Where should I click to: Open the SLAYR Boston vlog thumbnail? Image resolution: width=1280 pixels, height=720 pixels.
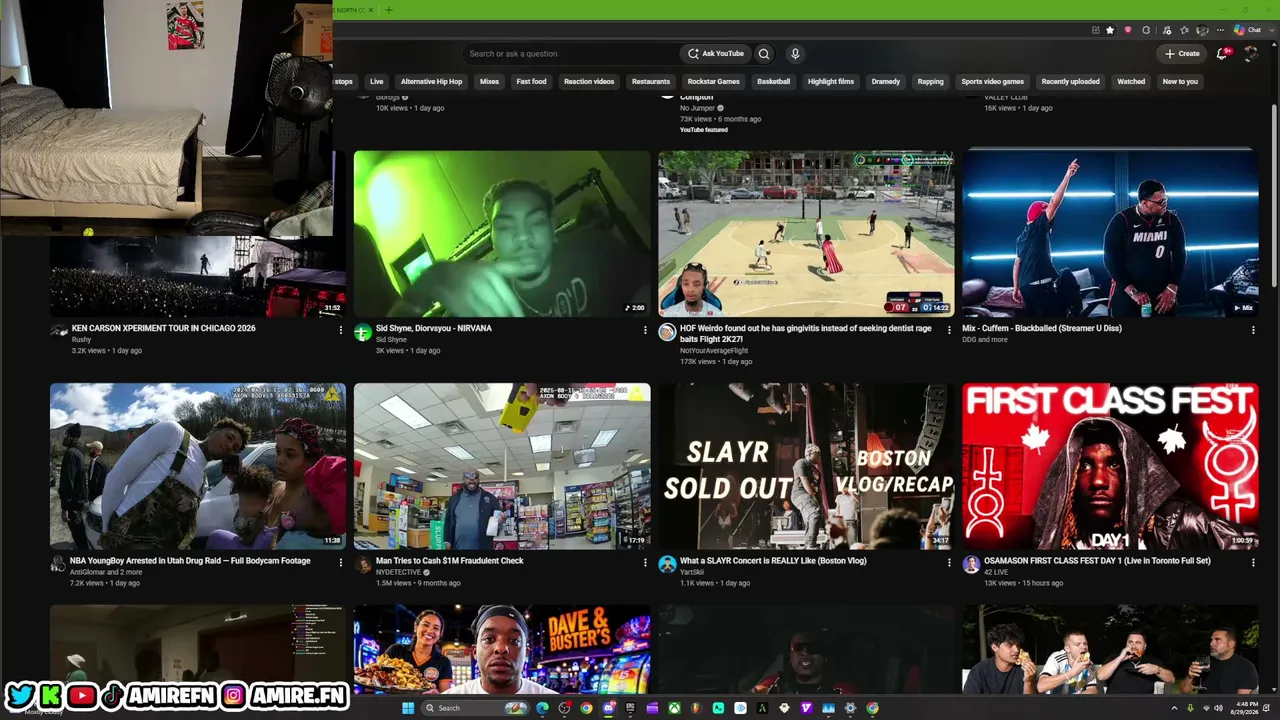coord(806,466)
